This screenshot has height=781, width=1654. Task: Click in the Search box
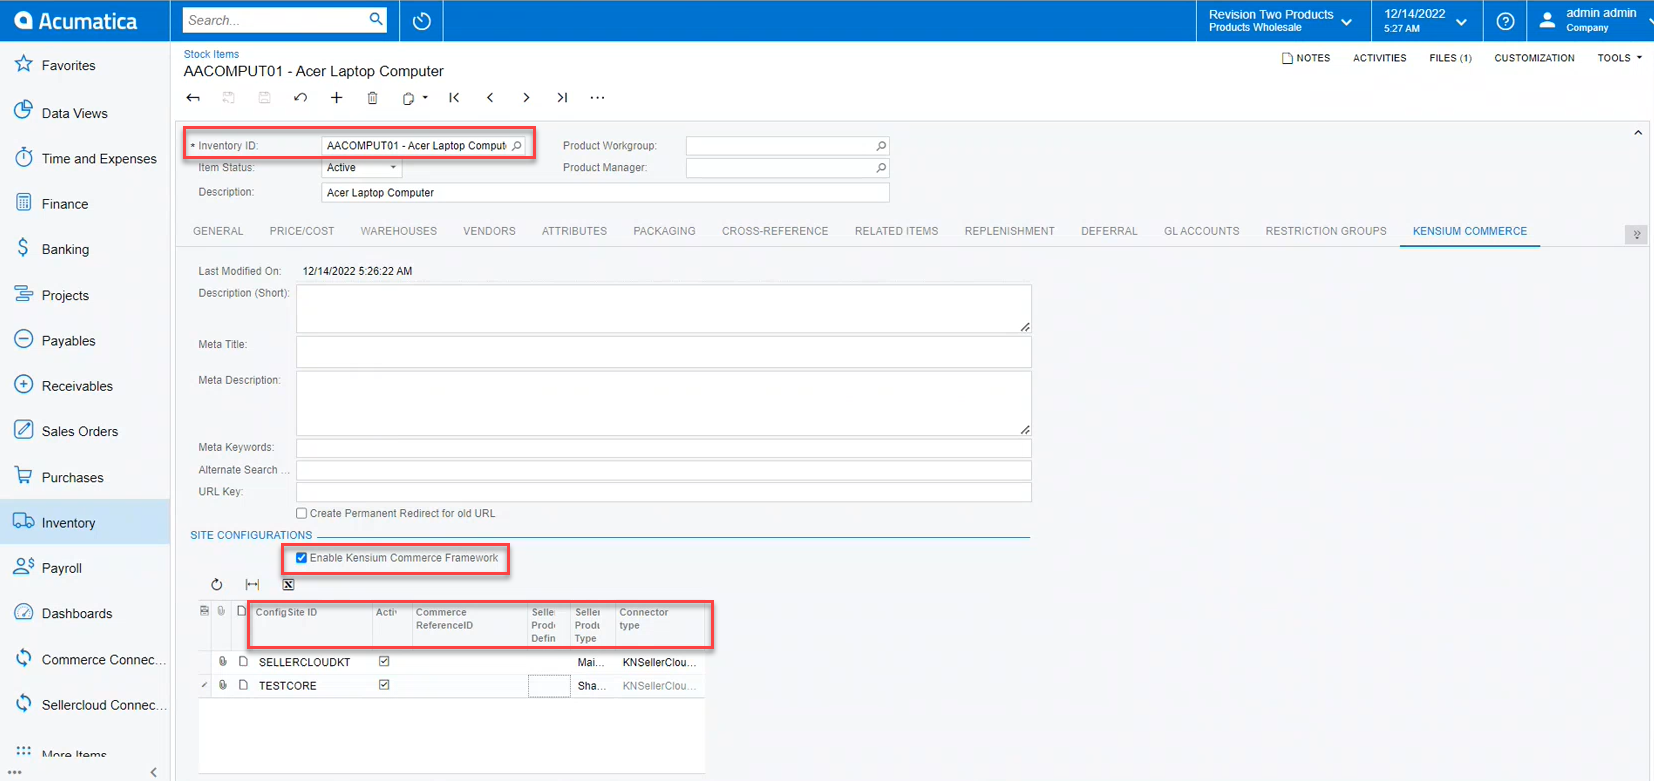click(x=273, y=20)
